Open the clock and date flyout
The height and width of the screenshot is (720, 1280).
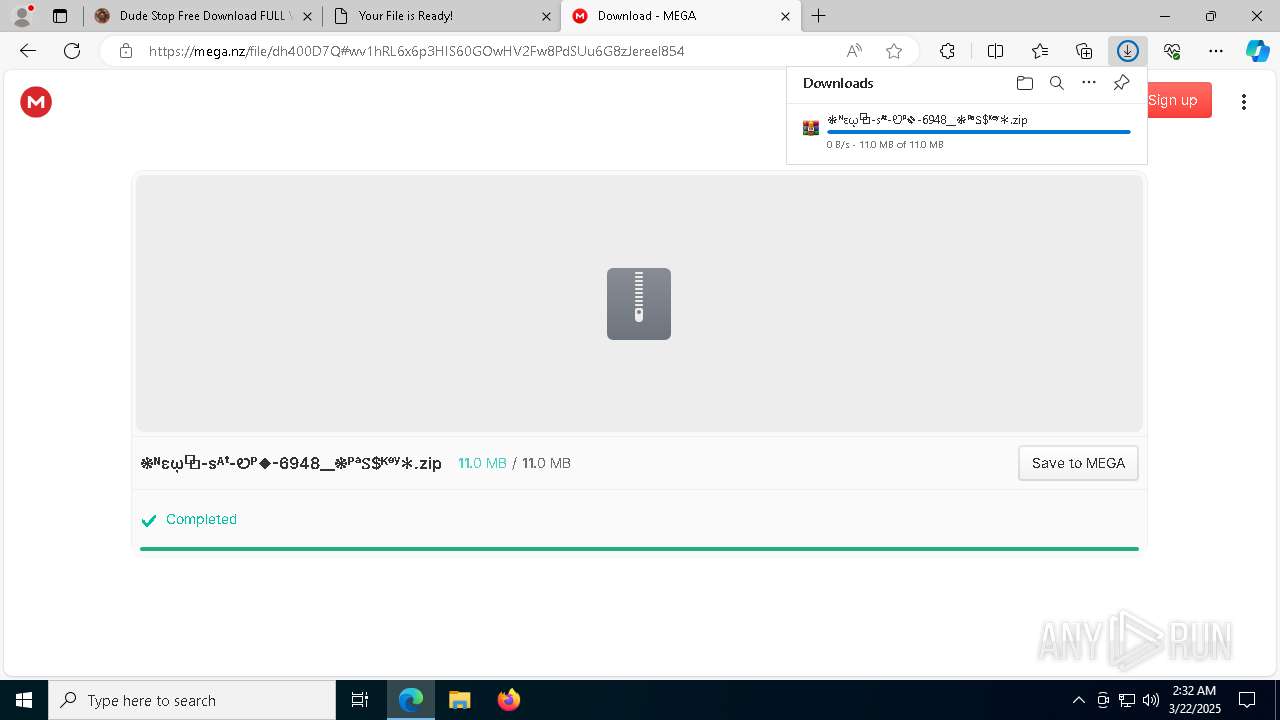tap(1194, 700)
